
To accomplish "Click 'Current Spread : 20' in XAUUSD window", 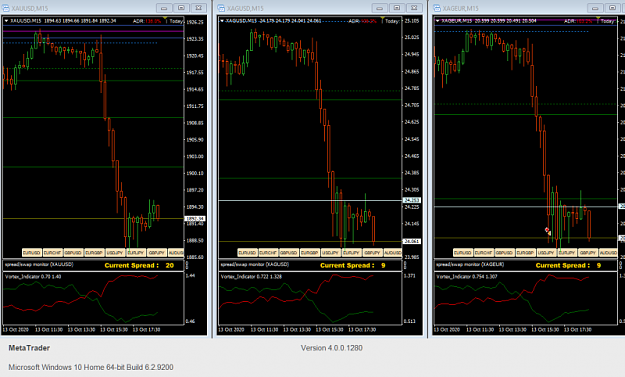I will (x=139, y=265).
